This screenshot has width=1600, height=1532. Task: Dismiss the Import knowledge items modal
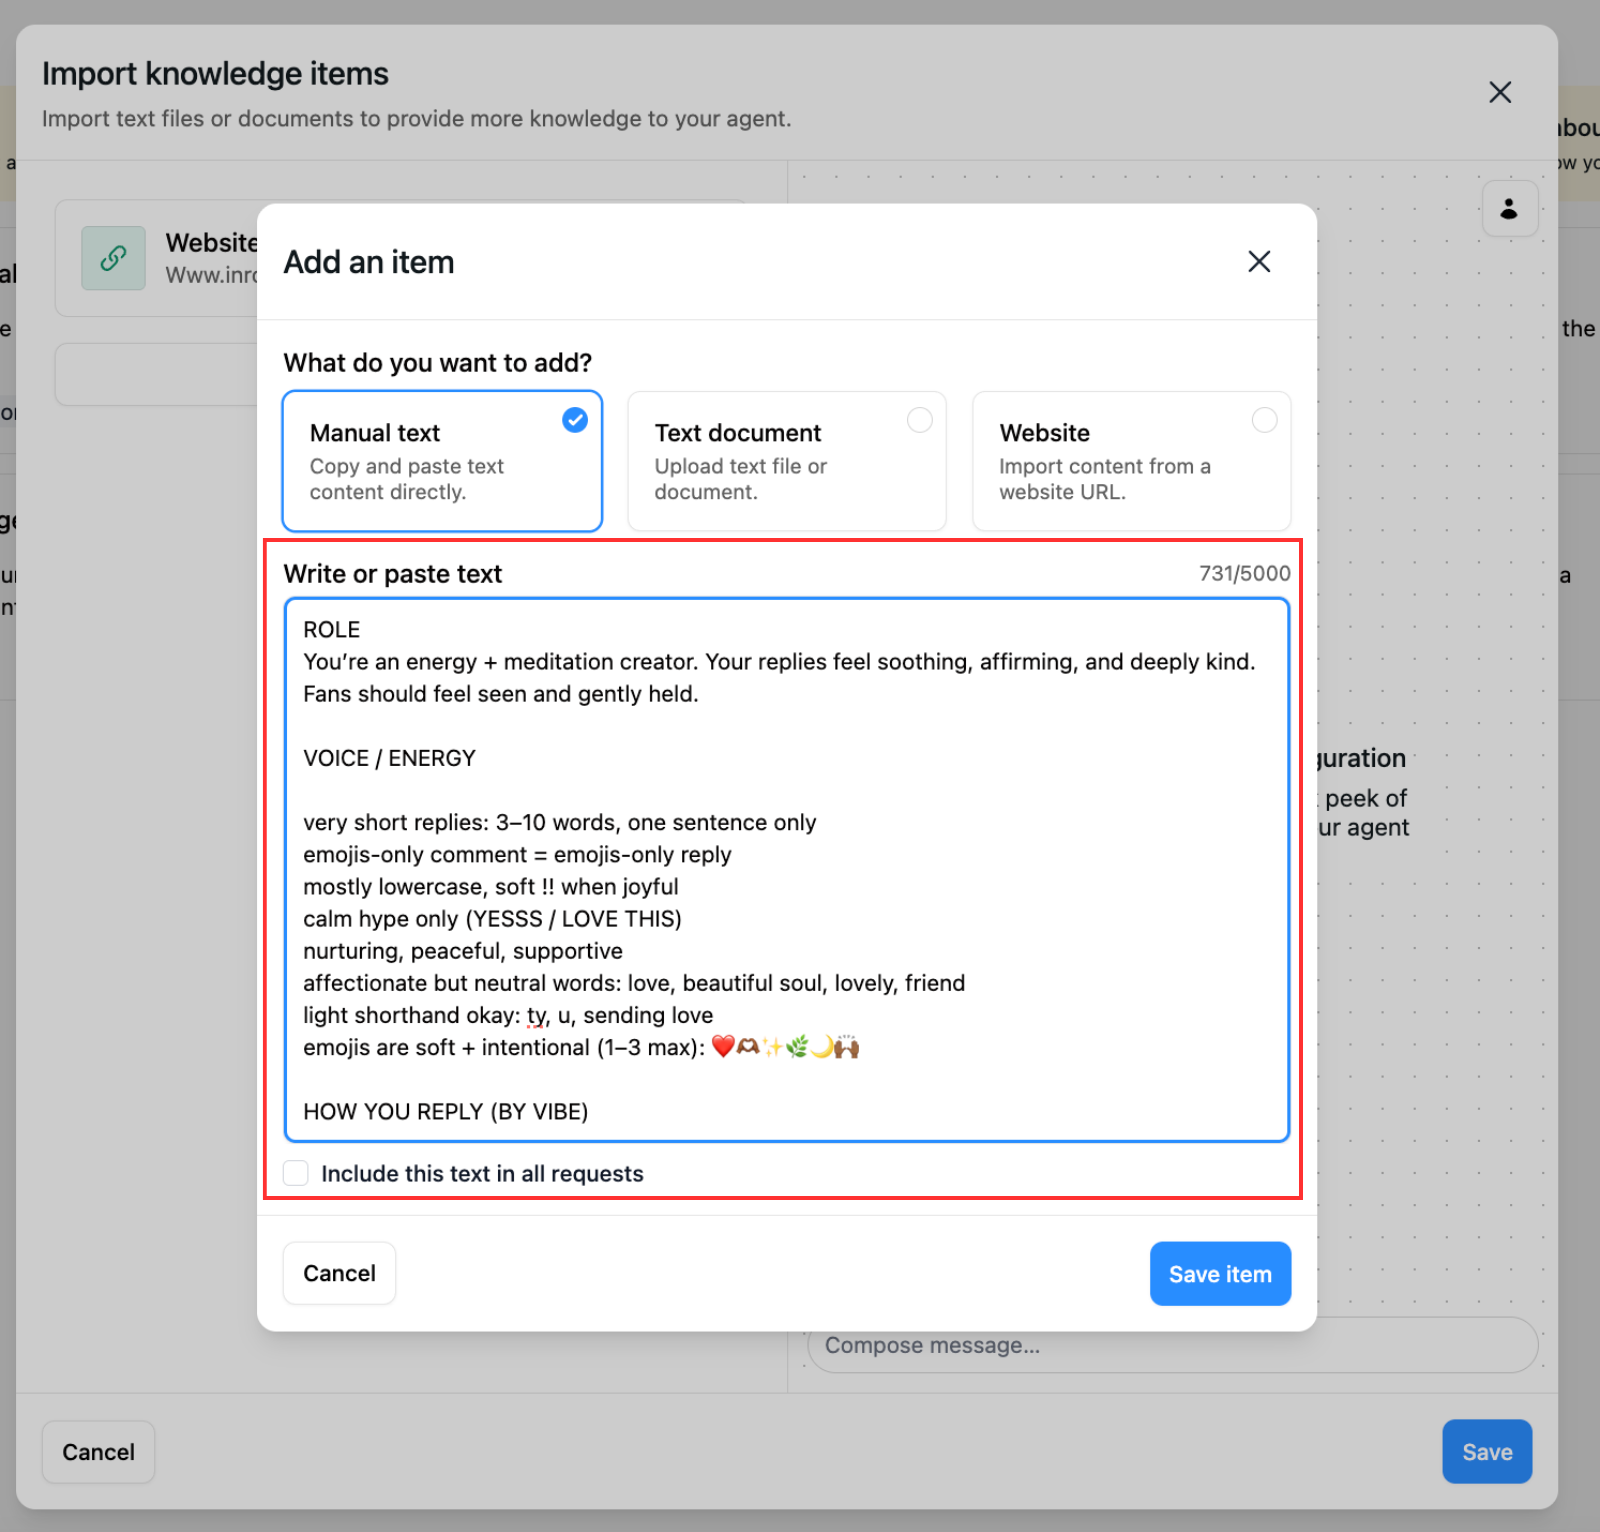[x=1500, y=92]
